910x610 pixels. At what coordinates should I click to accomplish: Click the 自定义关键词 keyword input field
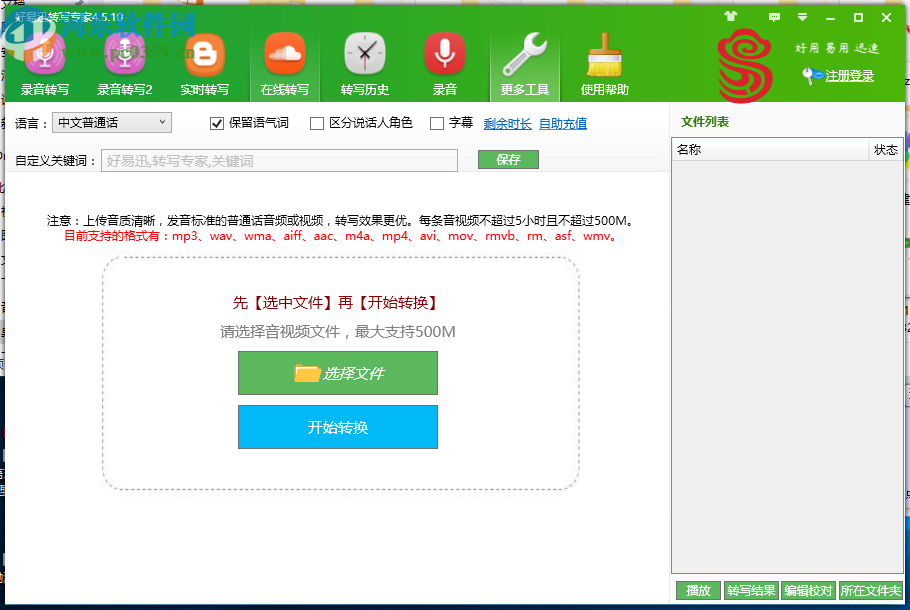(x=278, y=159)
